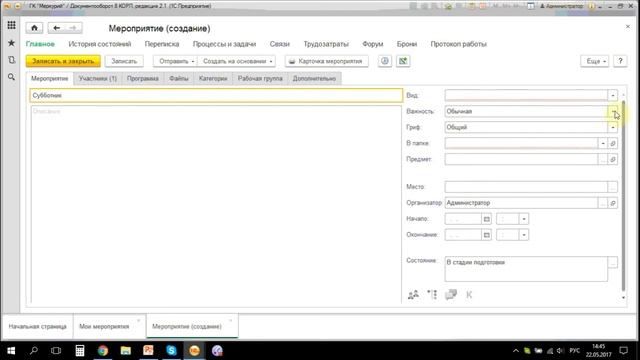Image resolution: width=640 pixels, height=360 pixels.
Task: Open the Протокол работы section
Action: click(458, 44)
